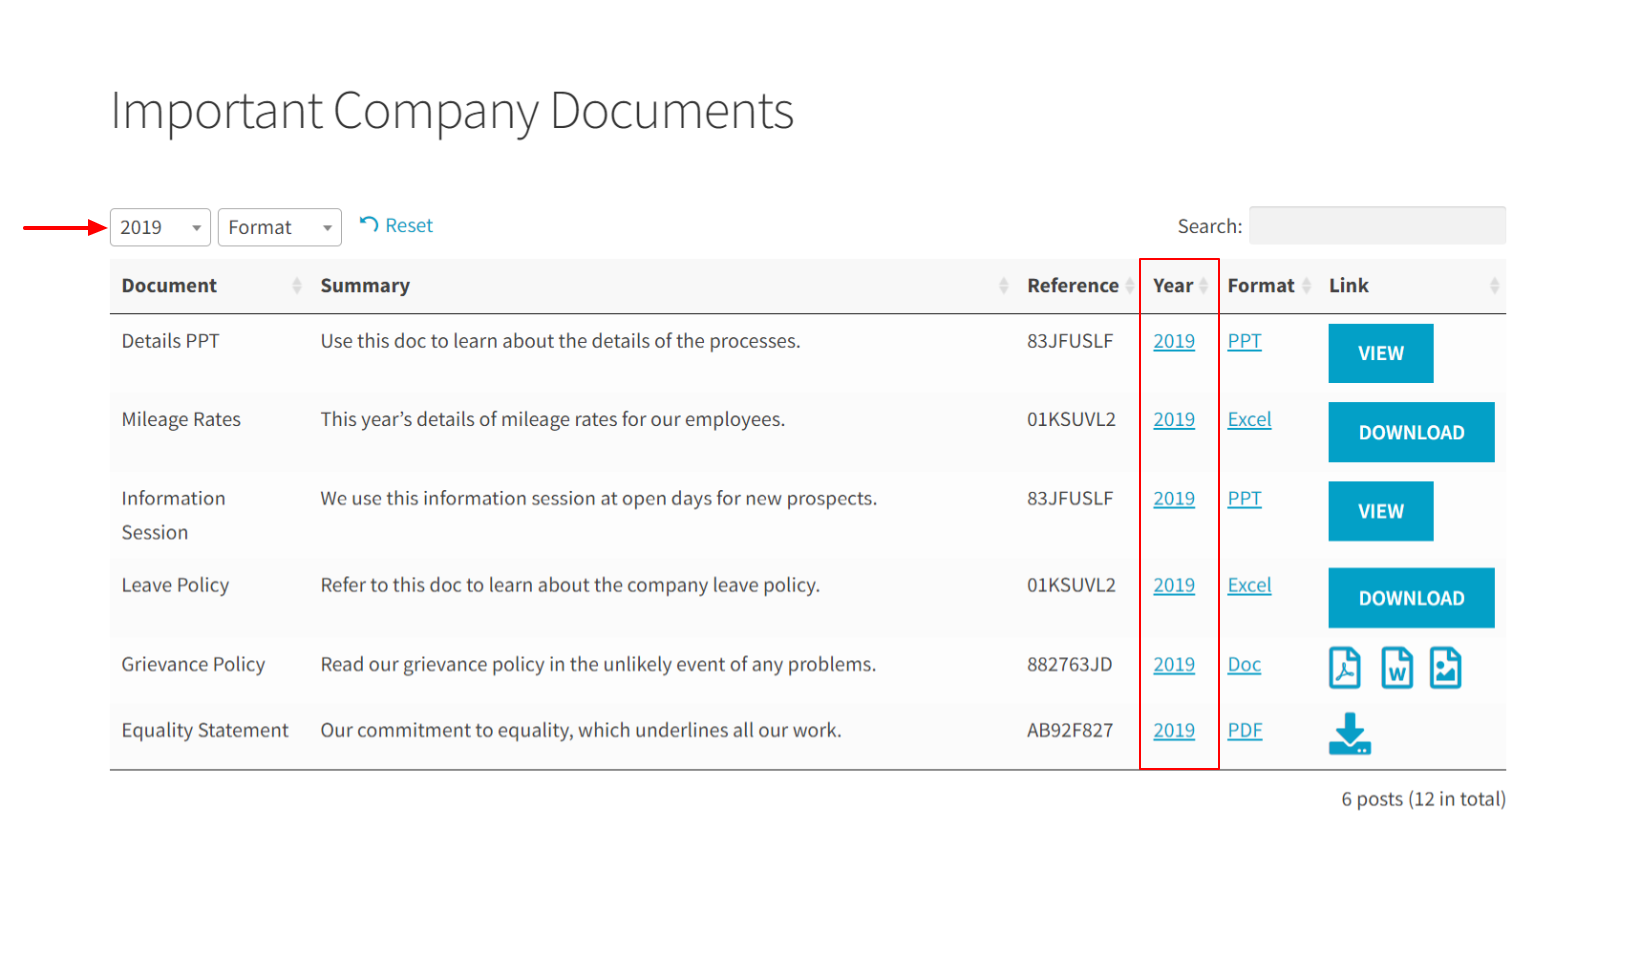Click VIEW button for Information Session
The width and height of the screenshot is (1640, 957).
click(x=1381, y=511)
